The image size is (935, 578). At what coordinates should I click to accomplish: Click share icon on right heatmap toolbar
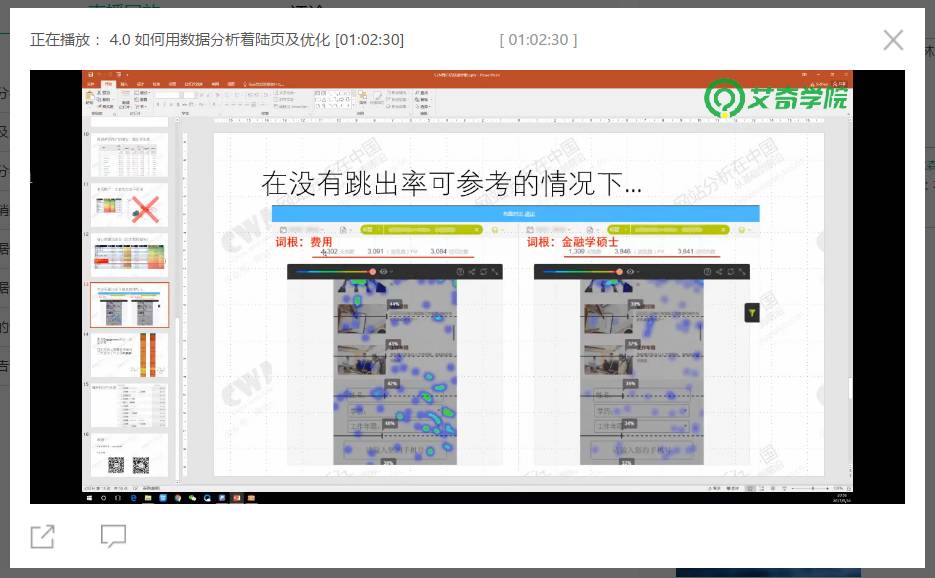(x=719, y=271)
